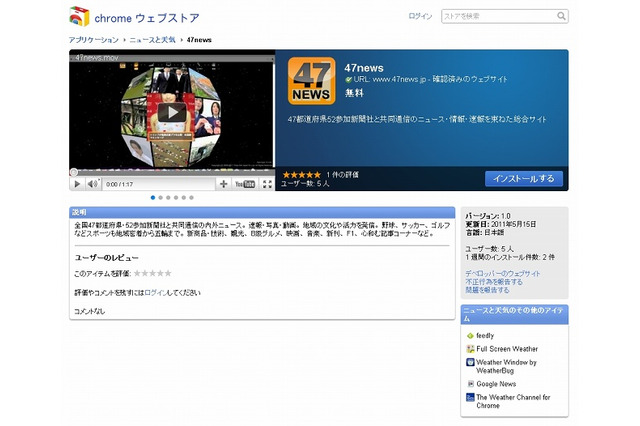Click the コメントなし text
Screen dimensions: 640x426
[x=89, y=311]
